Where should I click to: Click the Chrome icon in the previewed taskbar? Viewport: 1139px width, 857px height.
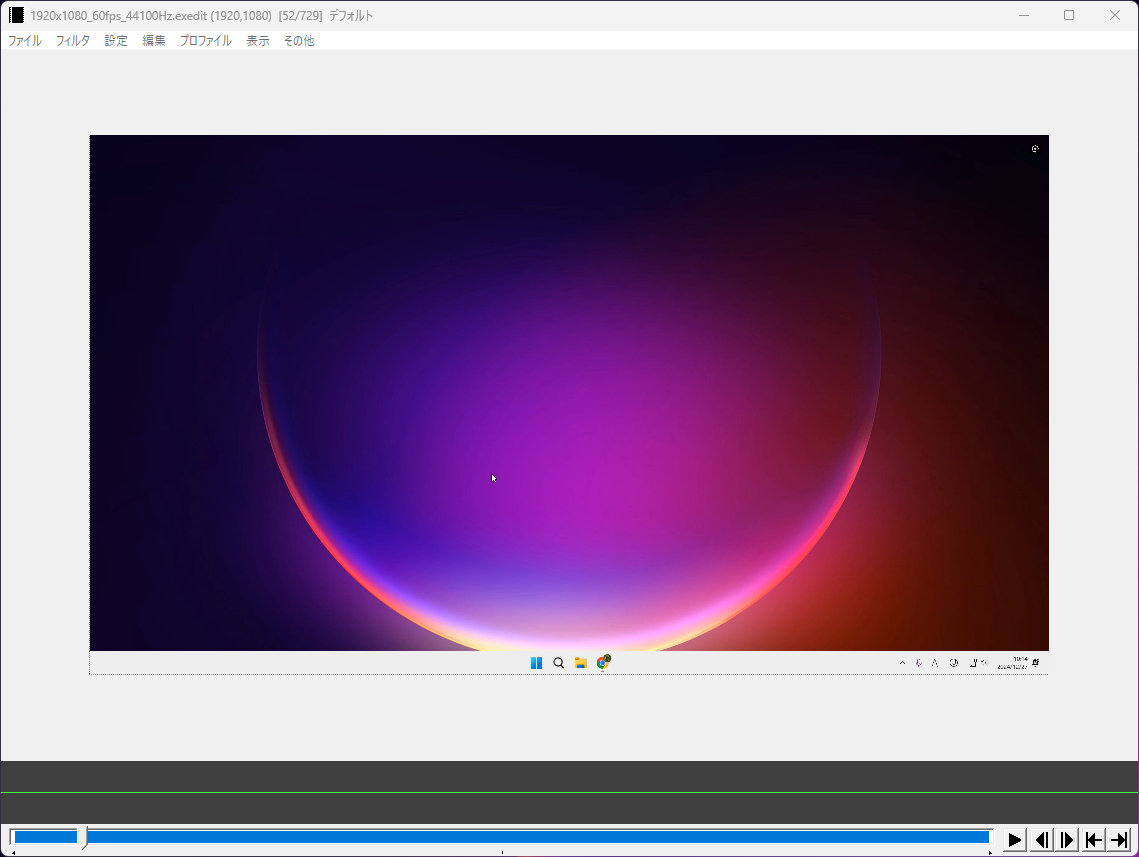[x=603, y=662]
